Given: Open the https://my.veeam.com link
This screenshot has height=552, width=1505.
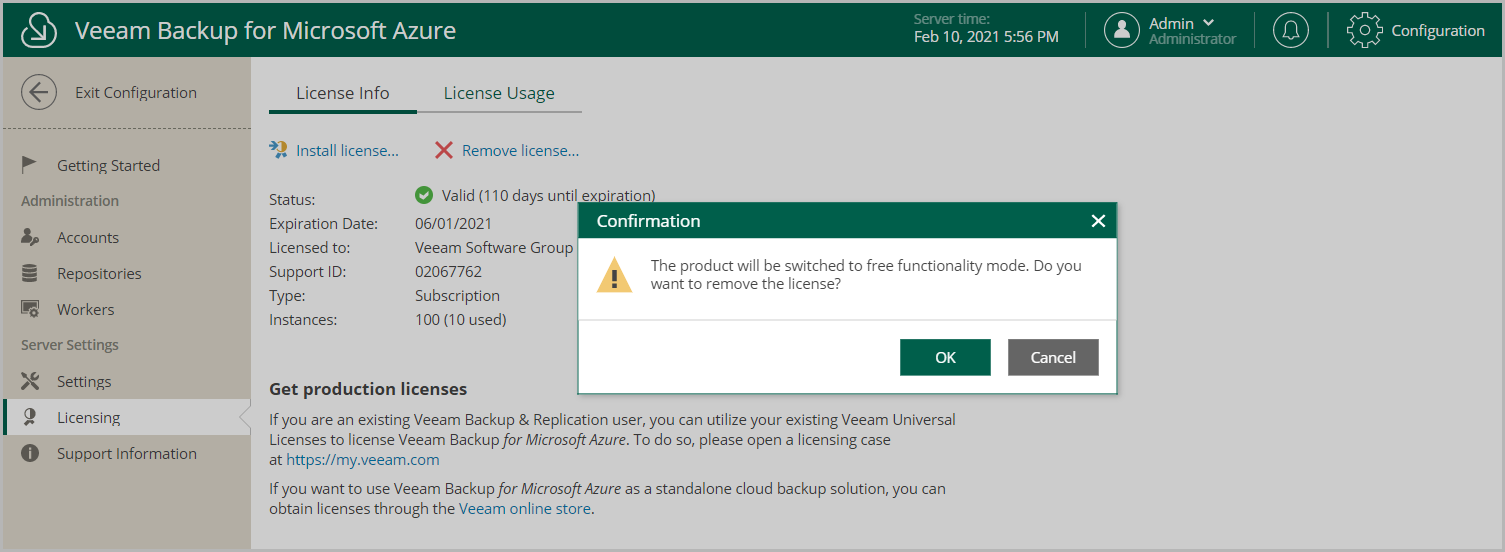Looking at the screenshot, I should click(363, 460).
